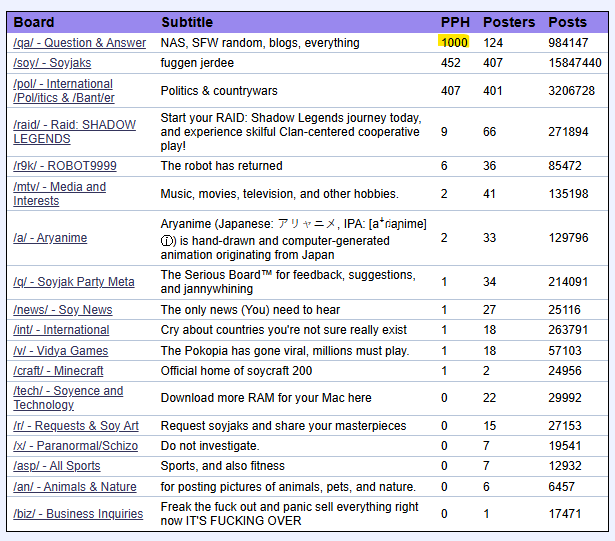Open the /qa/ - Question & Answer board
The image size is (615, 541).
click(x=79, y=43)
